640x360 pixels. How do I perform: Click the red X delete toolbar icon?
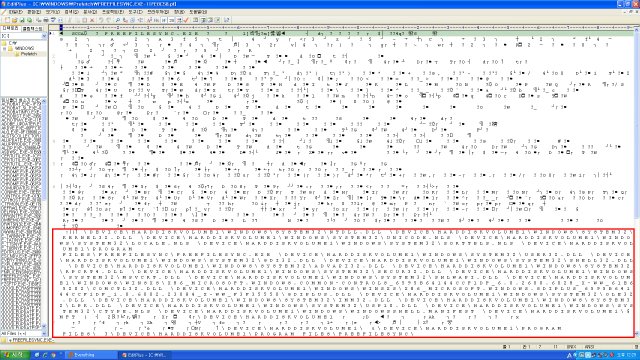pos(92,20)
